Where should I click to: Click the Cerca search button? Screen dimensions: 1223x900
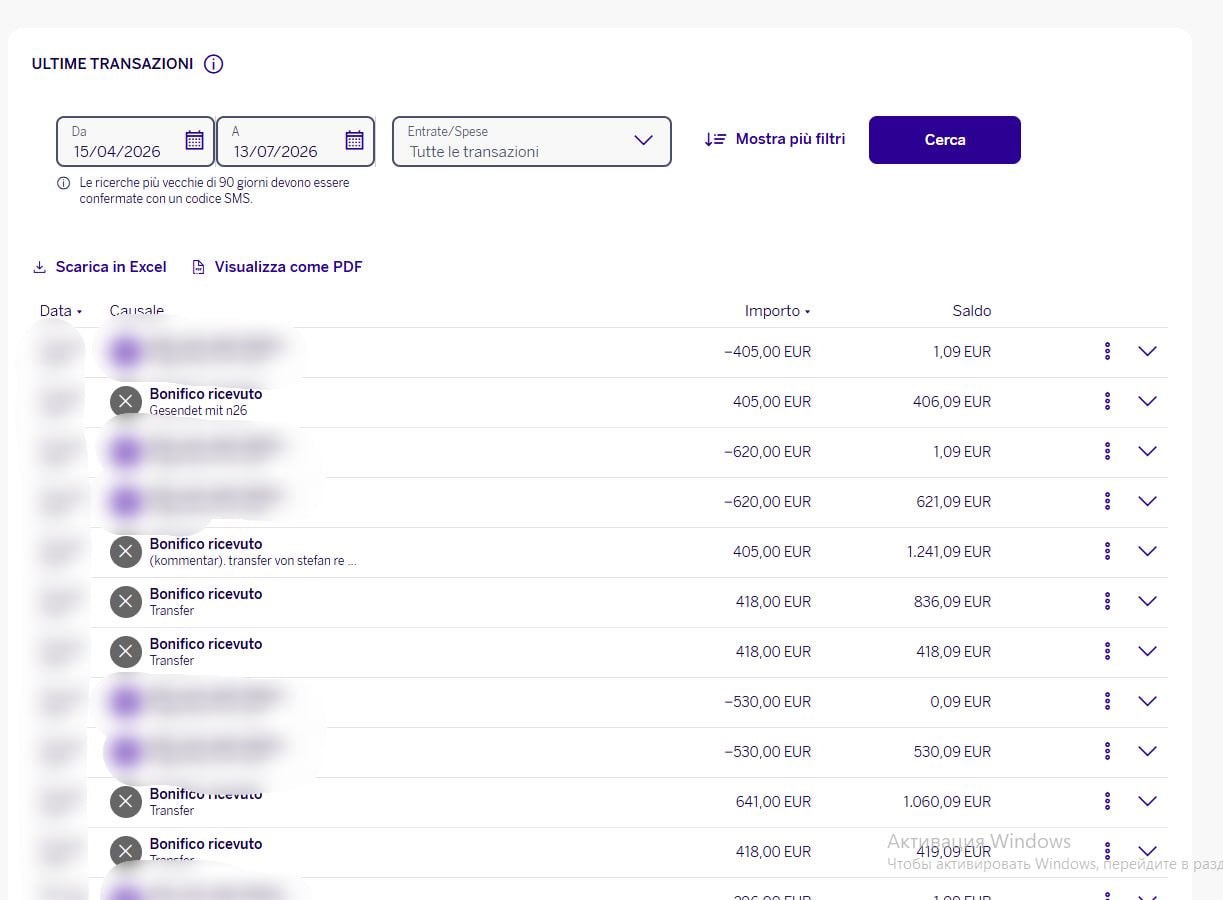[944, 140]
